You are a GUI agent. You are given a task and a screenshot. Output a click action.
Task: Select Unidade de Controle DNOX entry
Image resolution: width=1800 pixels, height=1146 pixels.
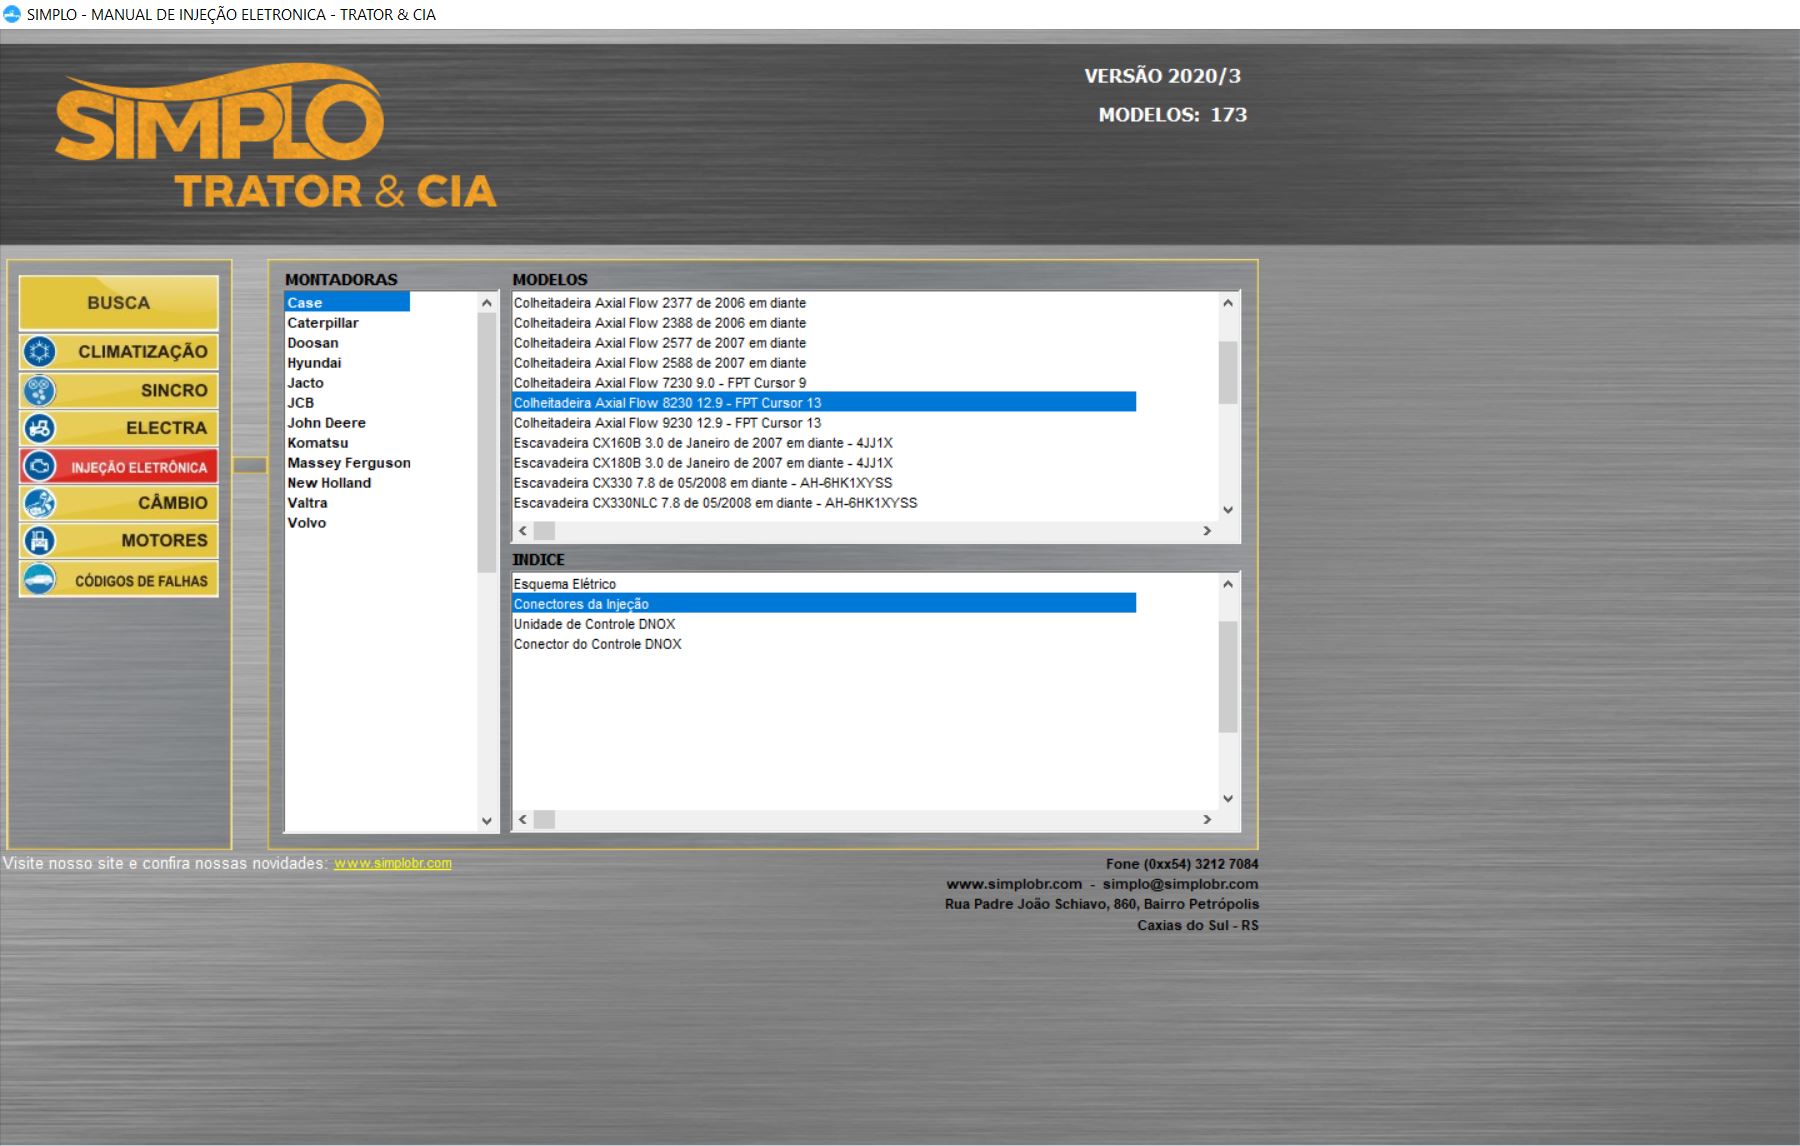coord(594,624)
